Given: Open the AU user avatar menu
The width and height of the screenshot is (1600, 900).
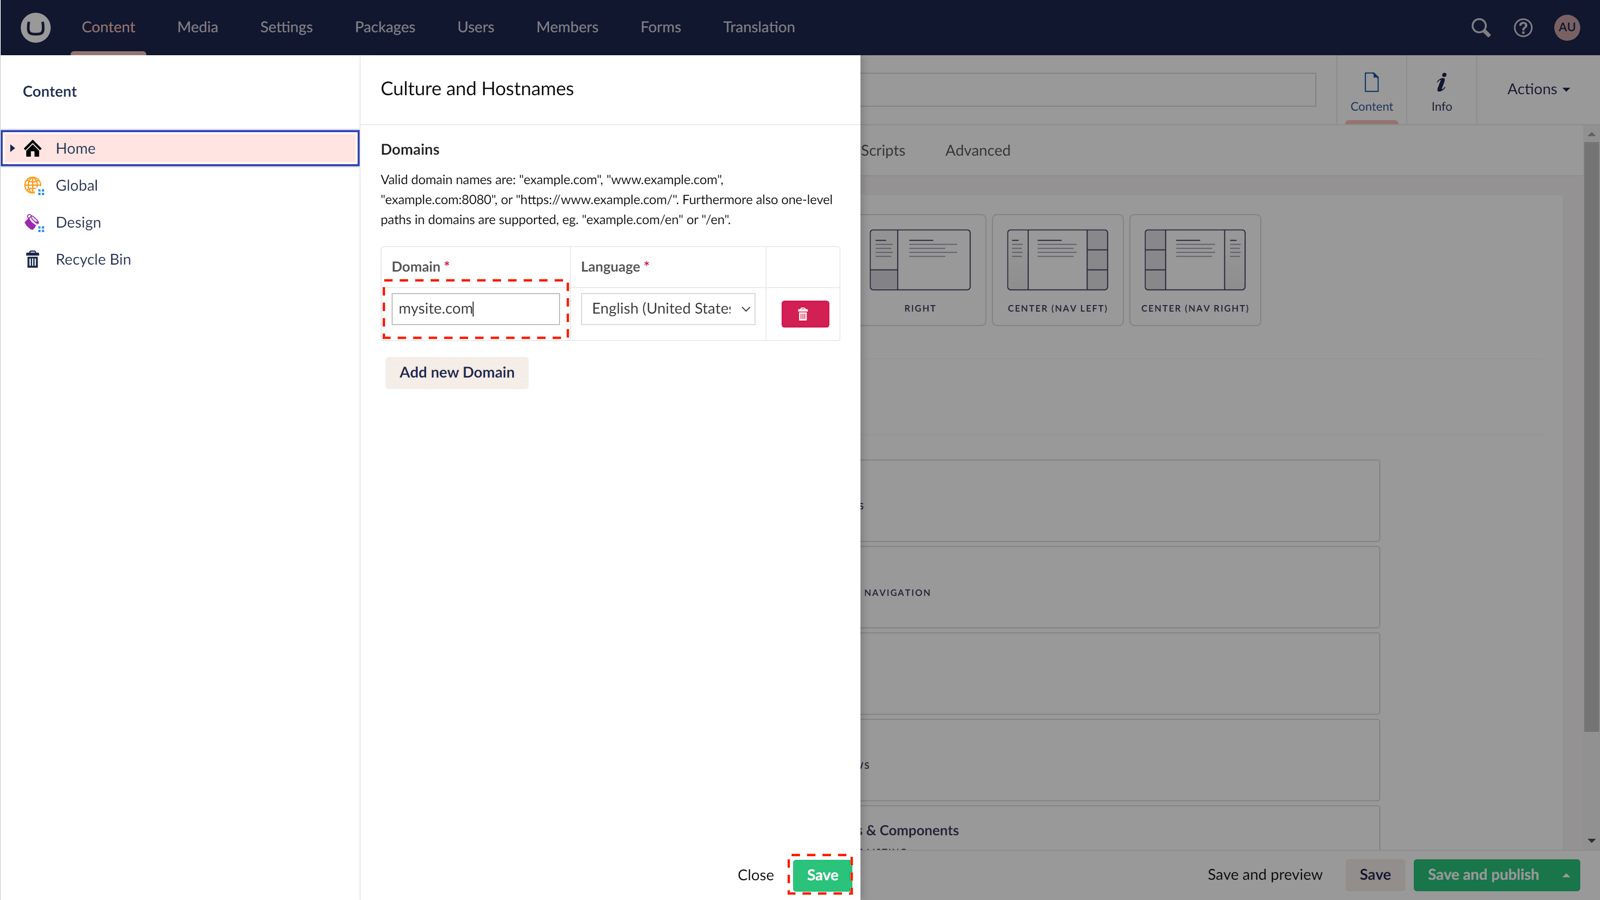Looking at the screenshot, I should pyautogui.click(x=1566, y=27).
